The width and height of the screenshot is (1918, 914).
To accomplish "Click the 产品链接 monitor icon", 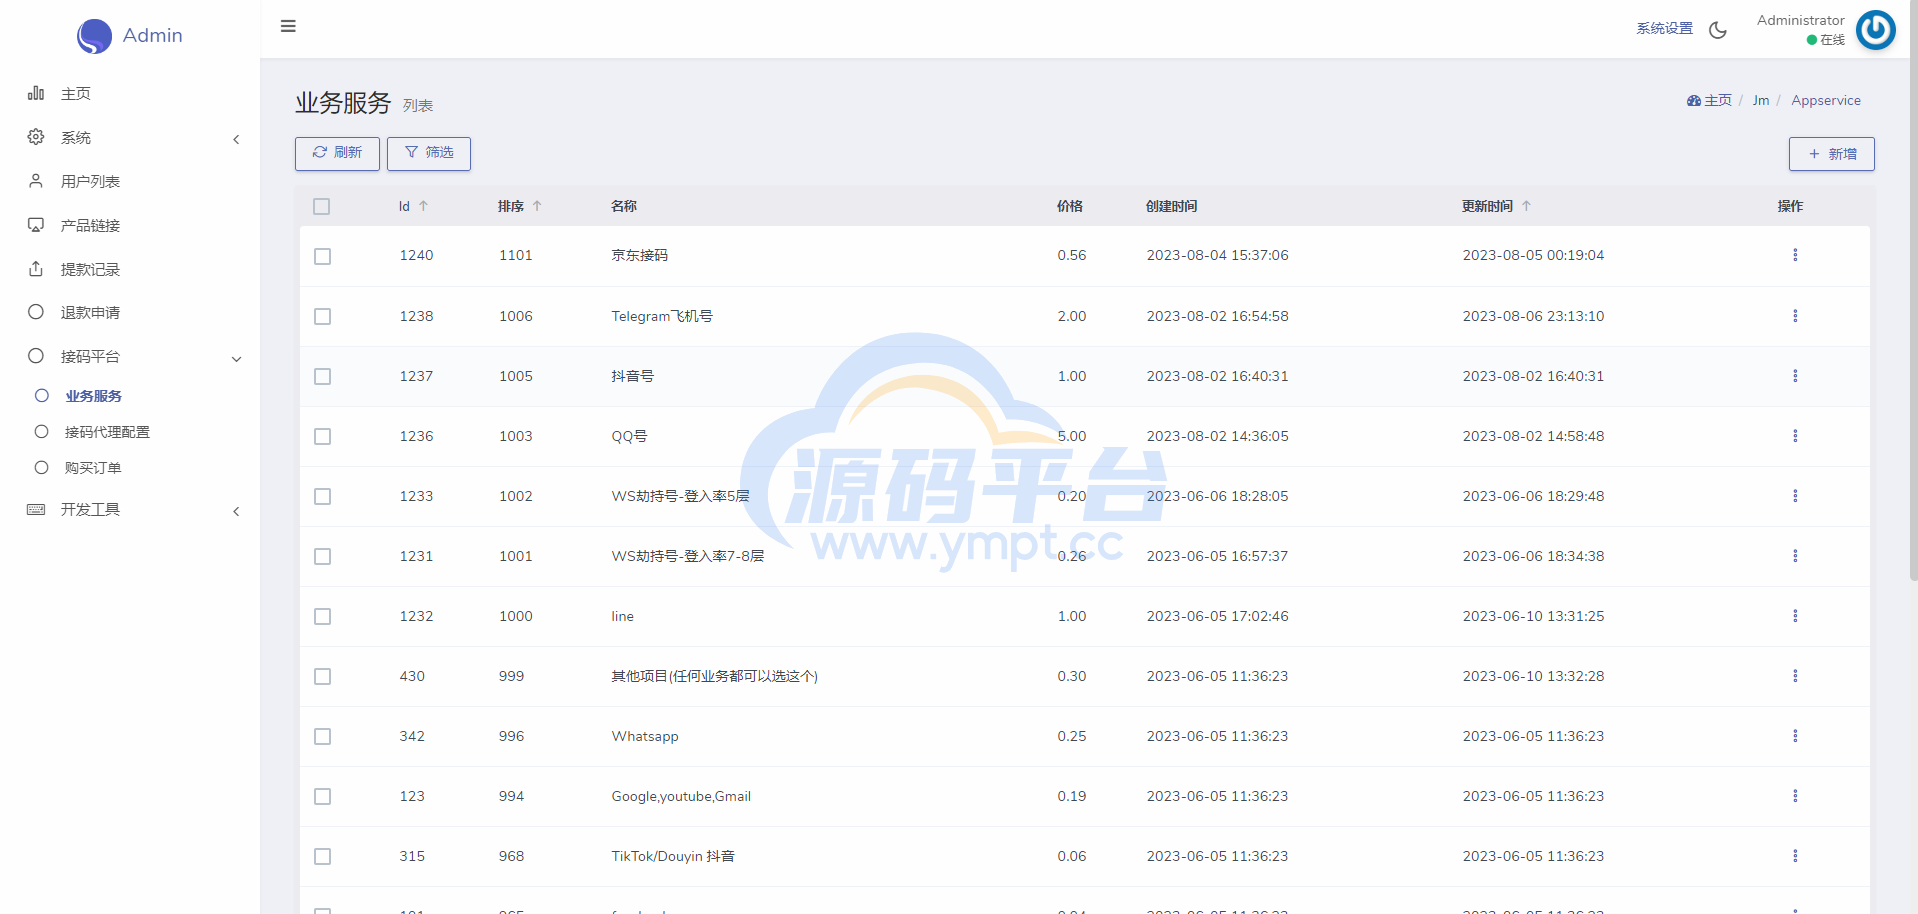I will pyautogui.click(x=36, y=225).
